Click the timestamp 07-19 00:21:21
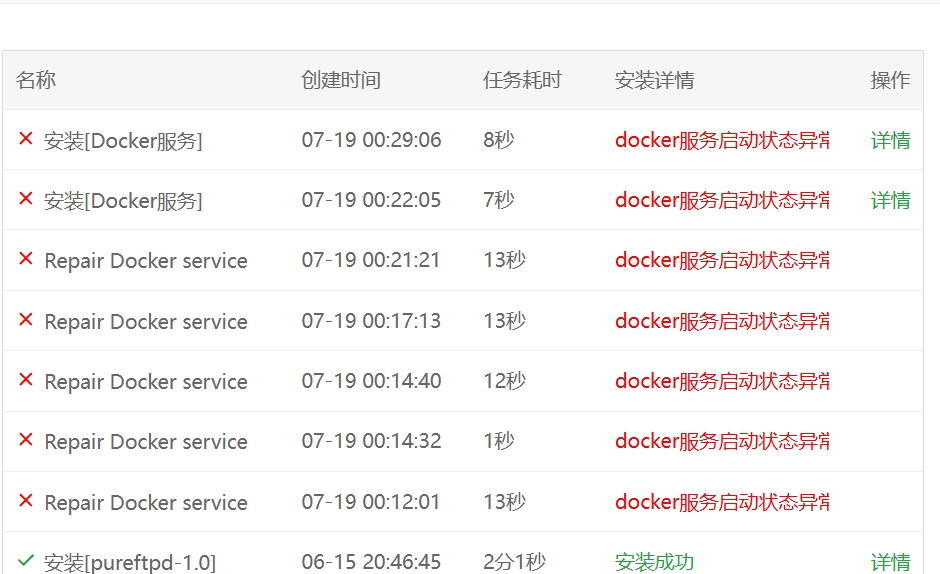Viewport: 940px width, 574px height. point(371,260)
